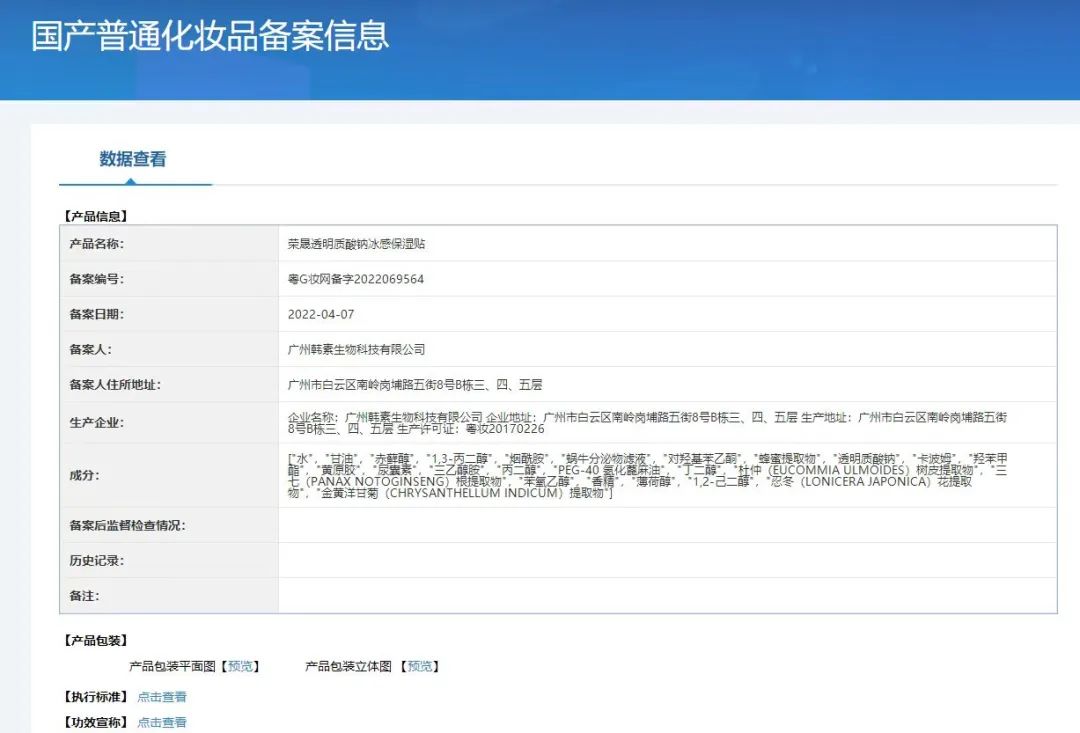Click the filing date 2022-04-07
The height and width of the screenshot is (733, 1080).
pos(321,314)
